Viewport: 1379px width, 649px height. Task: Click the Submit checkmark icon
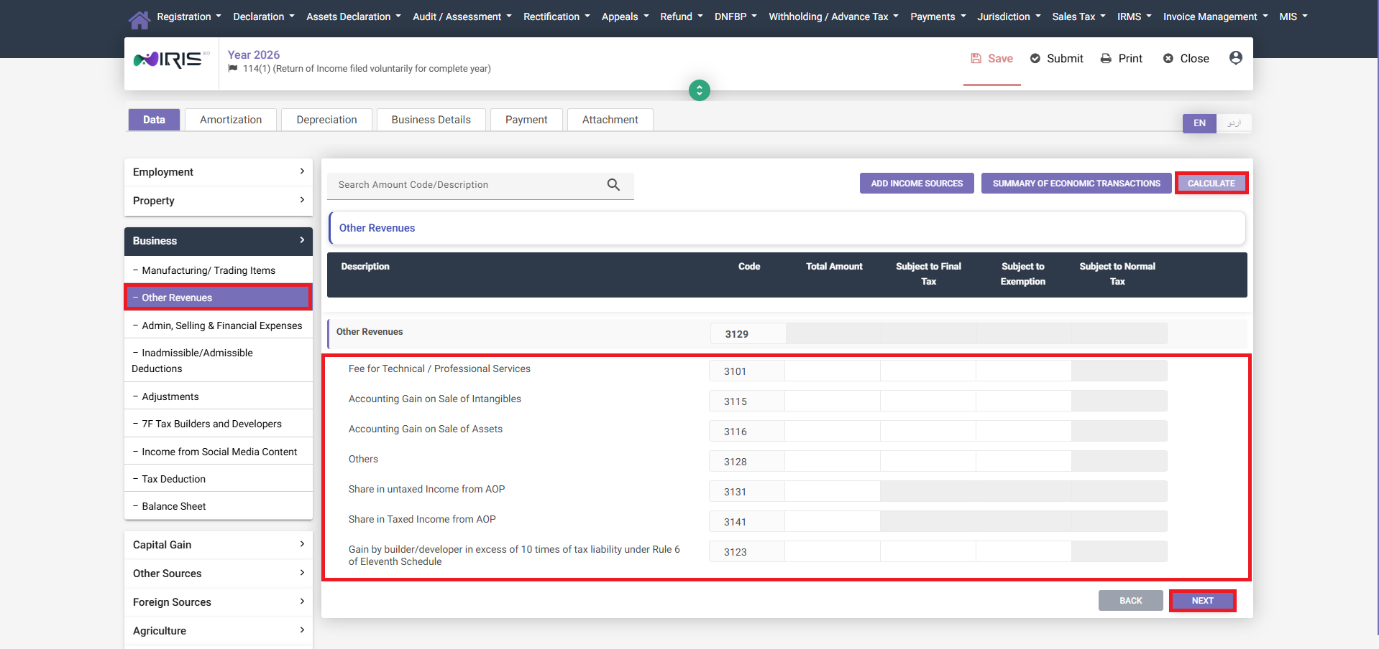click(1035, 59)
